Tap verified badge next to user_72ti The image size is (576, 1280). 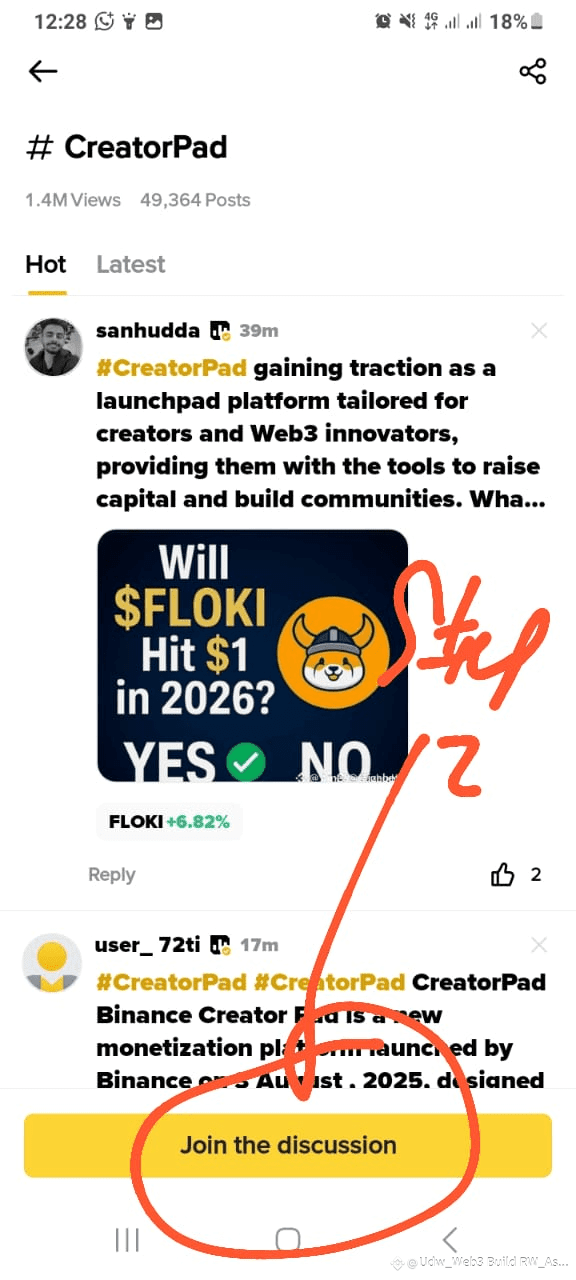(220, 945)
